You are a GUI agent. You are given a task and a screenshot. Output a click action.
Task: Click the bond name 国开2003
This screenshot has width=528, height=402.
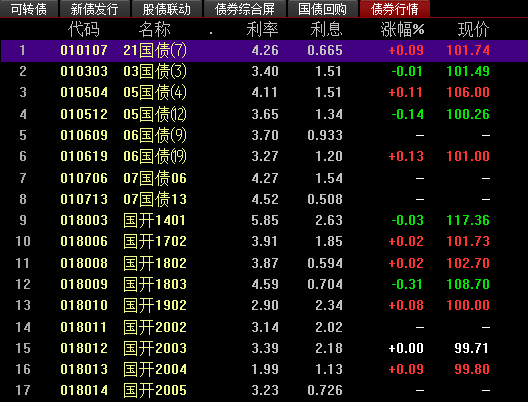[155, 348]
